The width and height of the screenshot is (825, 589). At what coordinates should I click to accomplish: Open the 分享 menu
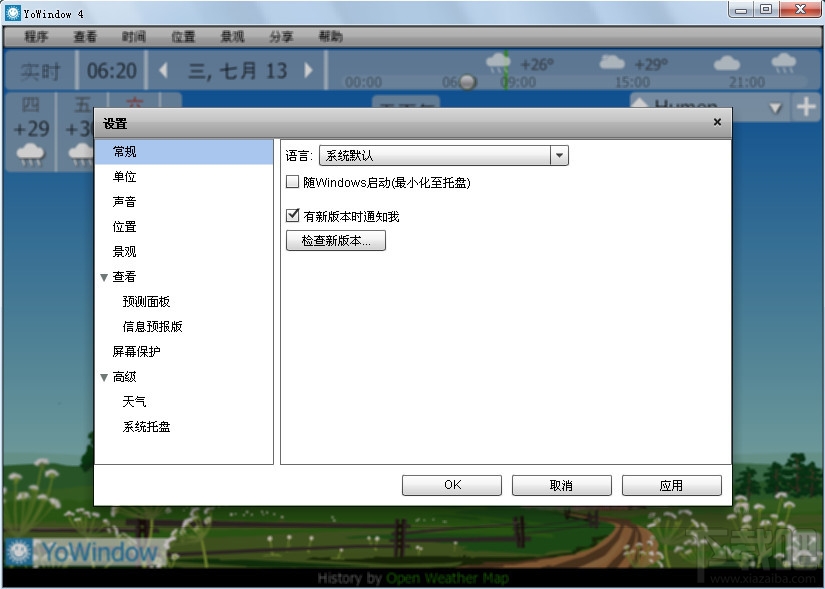tap(282, 36)
